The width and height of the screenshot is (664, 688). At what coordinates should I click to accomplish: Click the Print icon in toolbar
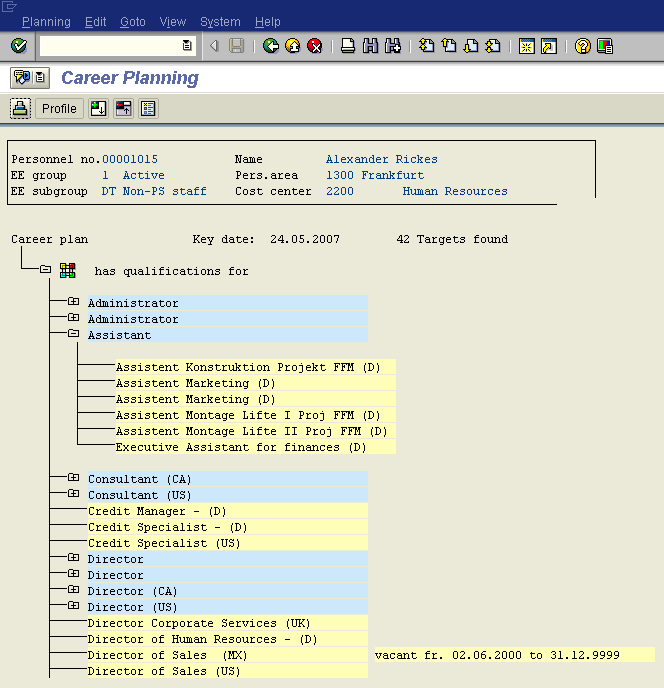(x=348, y=46)
